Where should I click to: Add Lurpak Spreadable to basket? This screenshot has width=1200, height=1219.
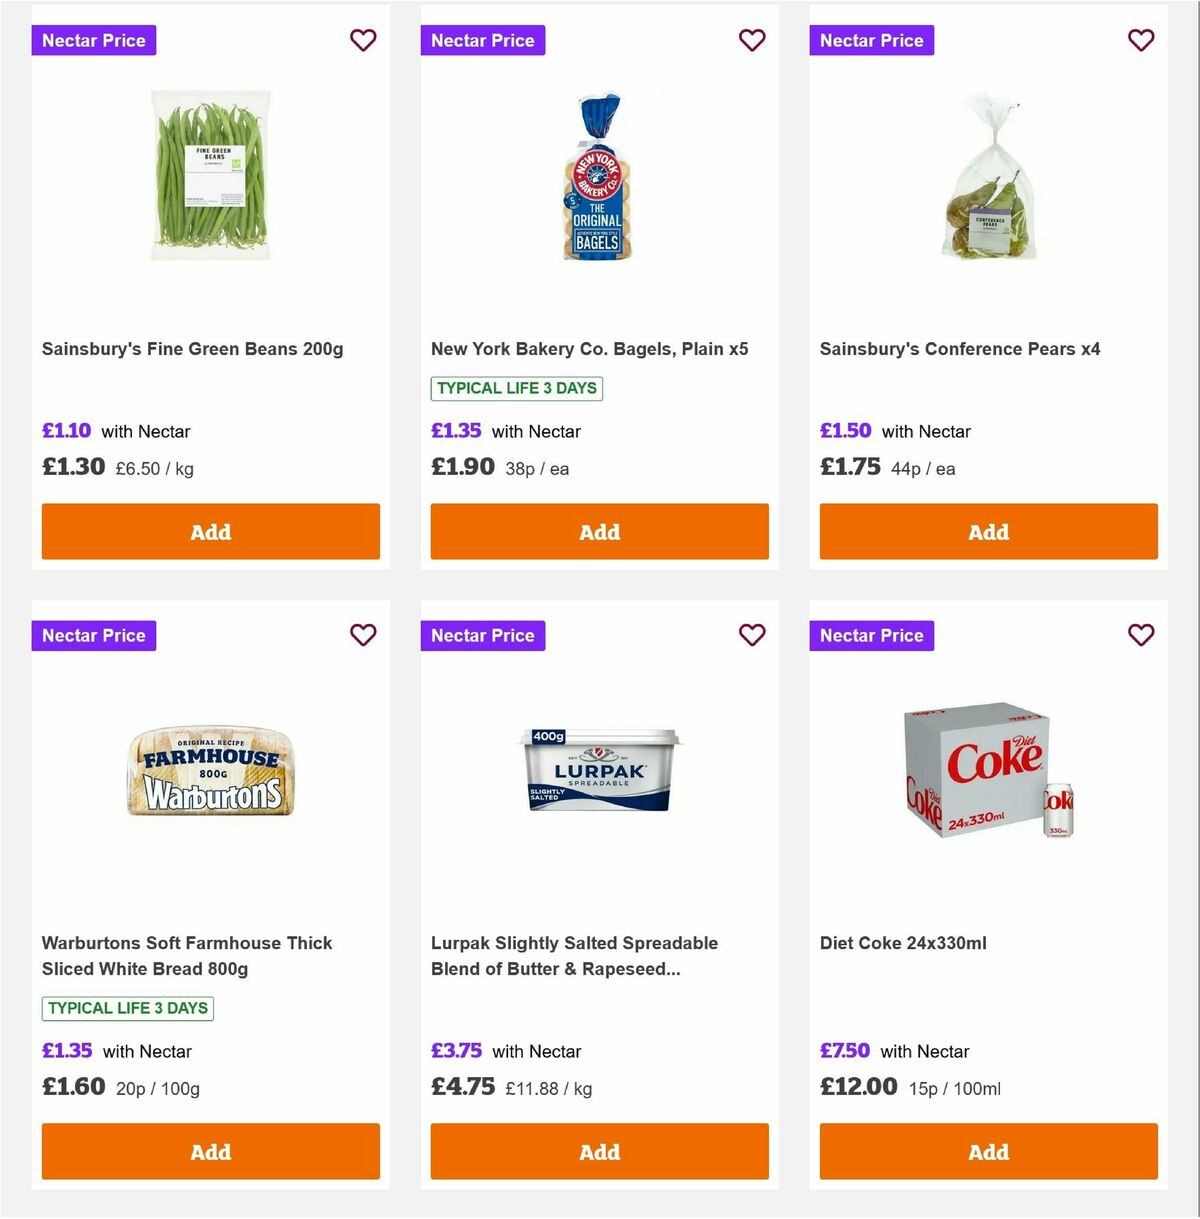point(599,1151)
